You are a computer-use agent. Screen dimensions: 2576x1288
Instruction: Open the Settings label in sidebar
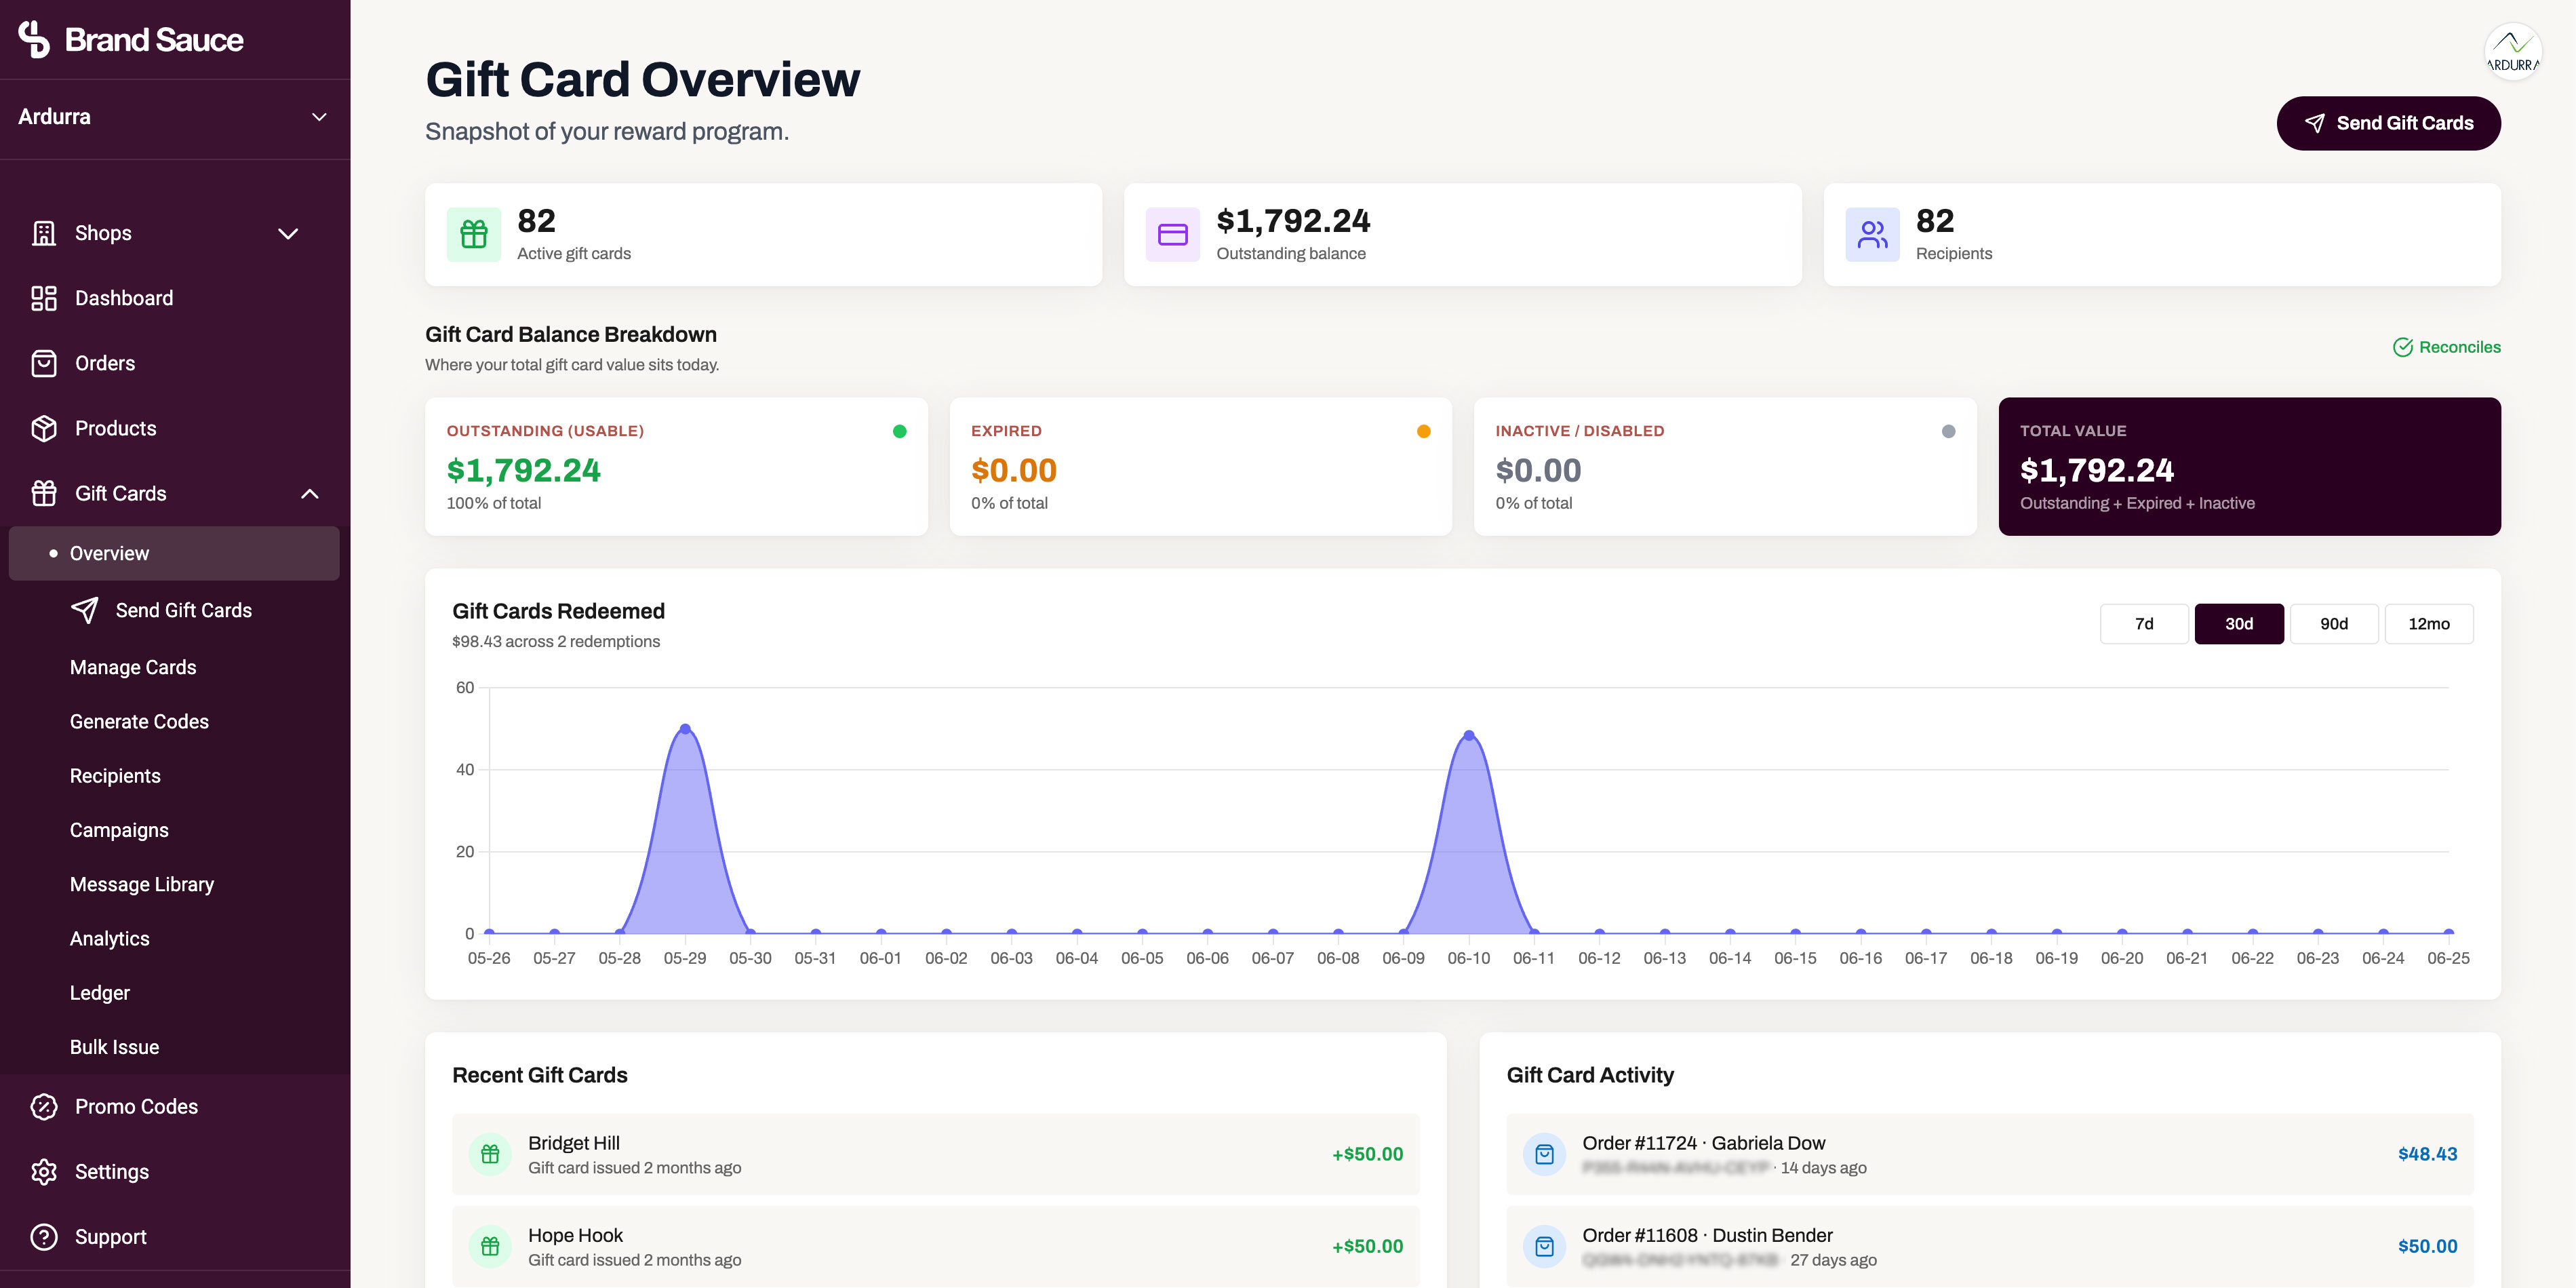pos(112,1171)
